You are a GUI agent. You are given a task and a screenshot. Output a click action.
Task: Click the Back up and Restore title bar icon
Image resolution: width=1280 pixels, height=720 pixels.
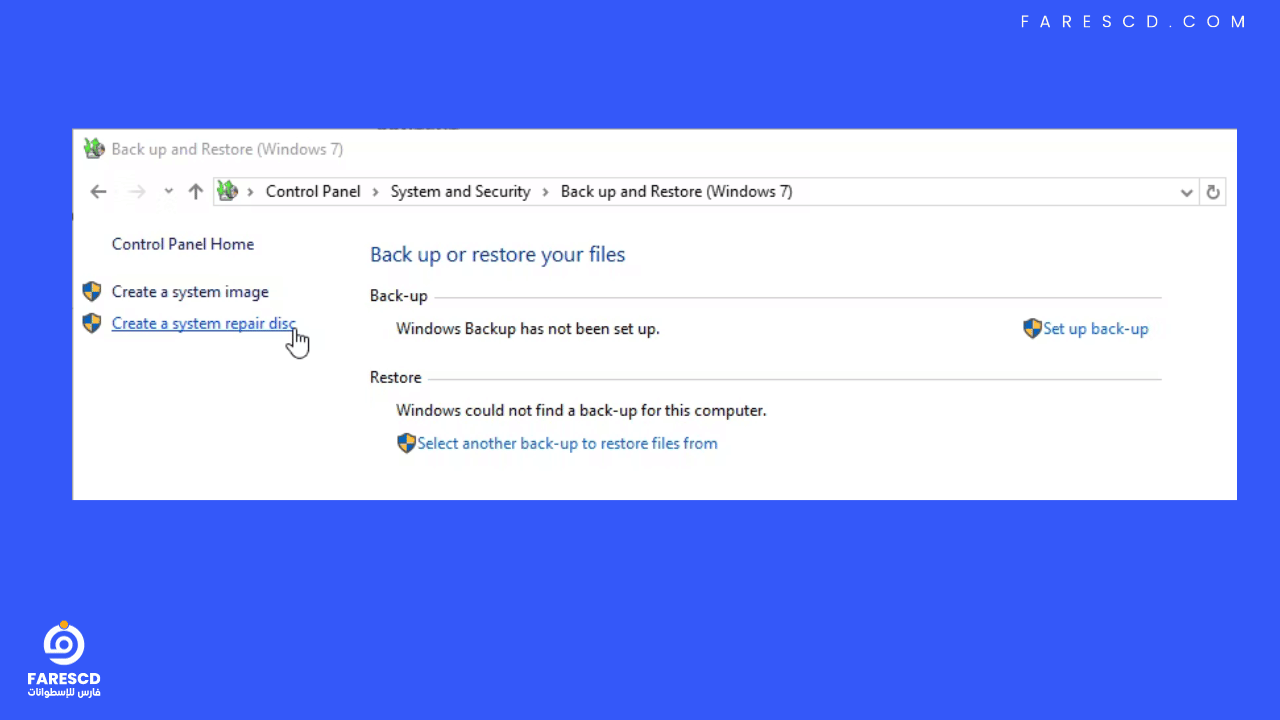pyautogui.click(x=94, y=149)
